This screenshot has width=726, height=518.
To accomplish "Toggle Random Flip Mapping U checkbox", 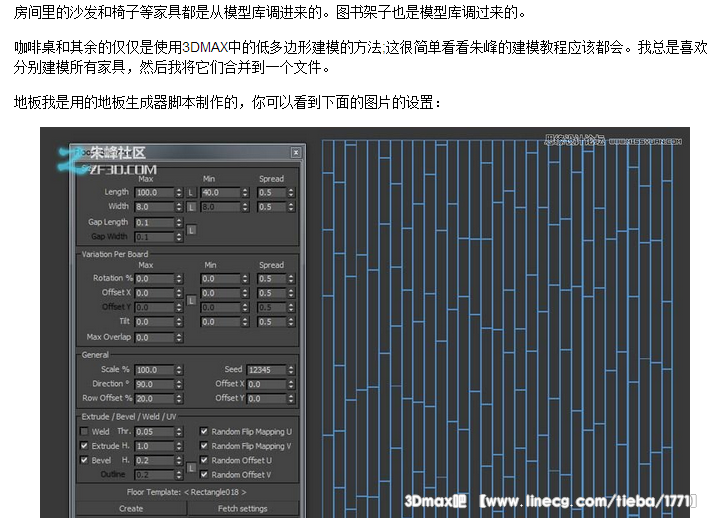I will [204, 431].
